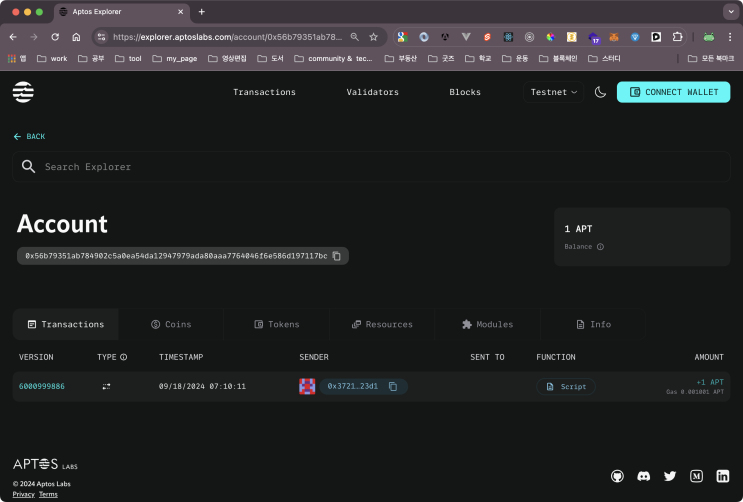Viewport: 743px width, 502px height.
Task: Switch to the Coins tab
Action: coord(171,324)
